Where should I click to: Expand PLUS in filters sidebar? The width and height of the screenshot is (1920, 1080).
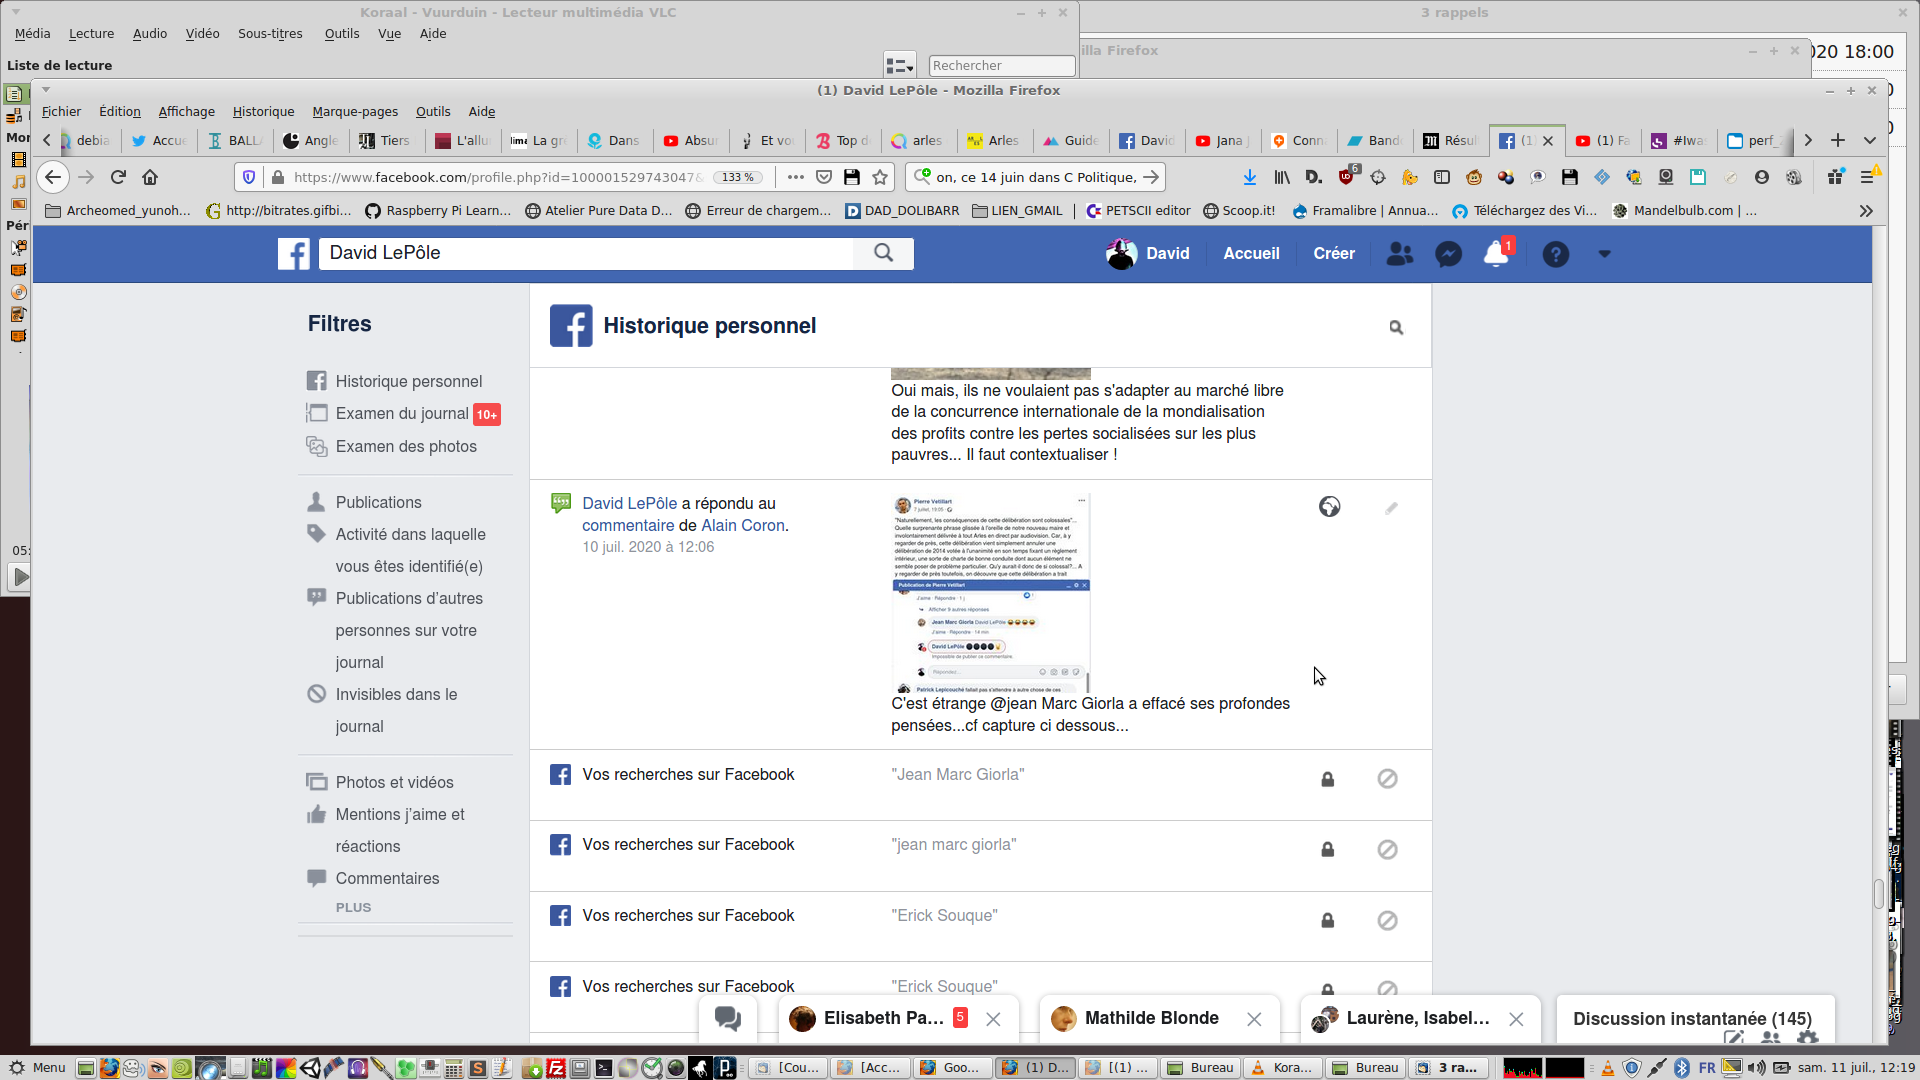(353, 907)
